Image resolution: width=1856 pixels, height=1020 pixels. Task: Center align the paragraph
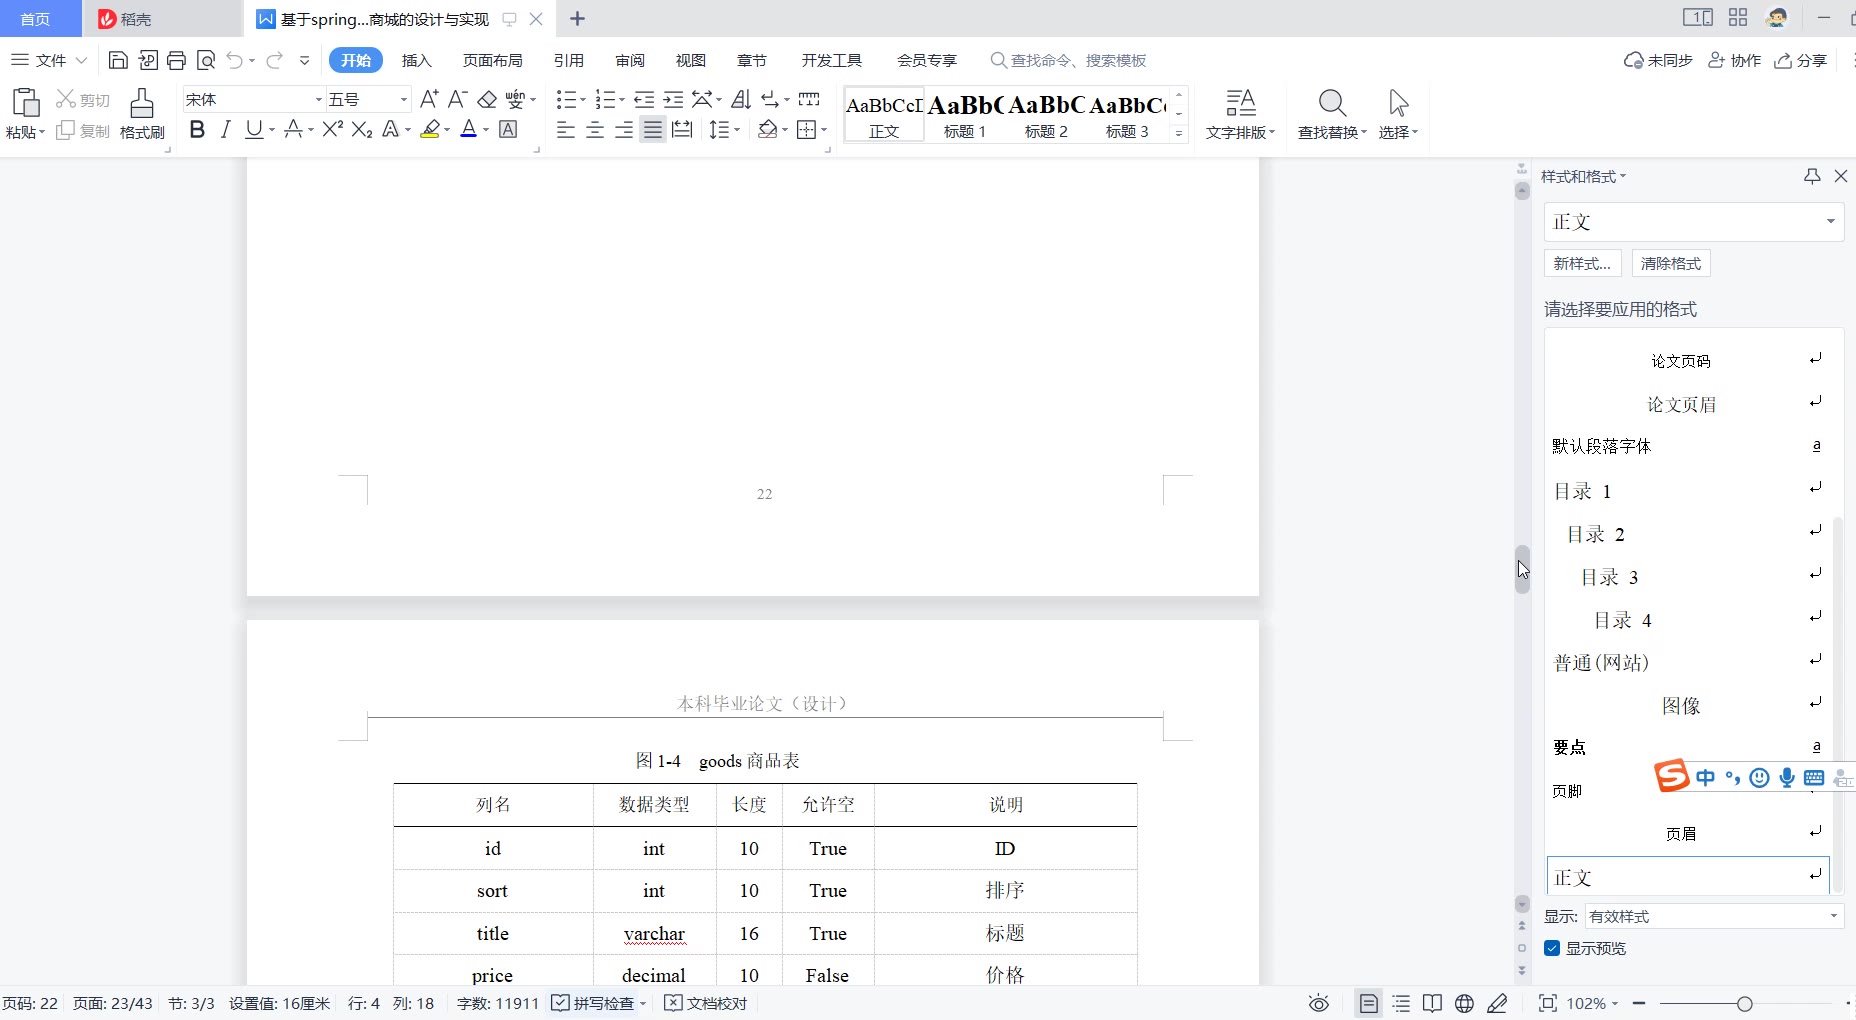pyautogui.click(x=595, y=129)
